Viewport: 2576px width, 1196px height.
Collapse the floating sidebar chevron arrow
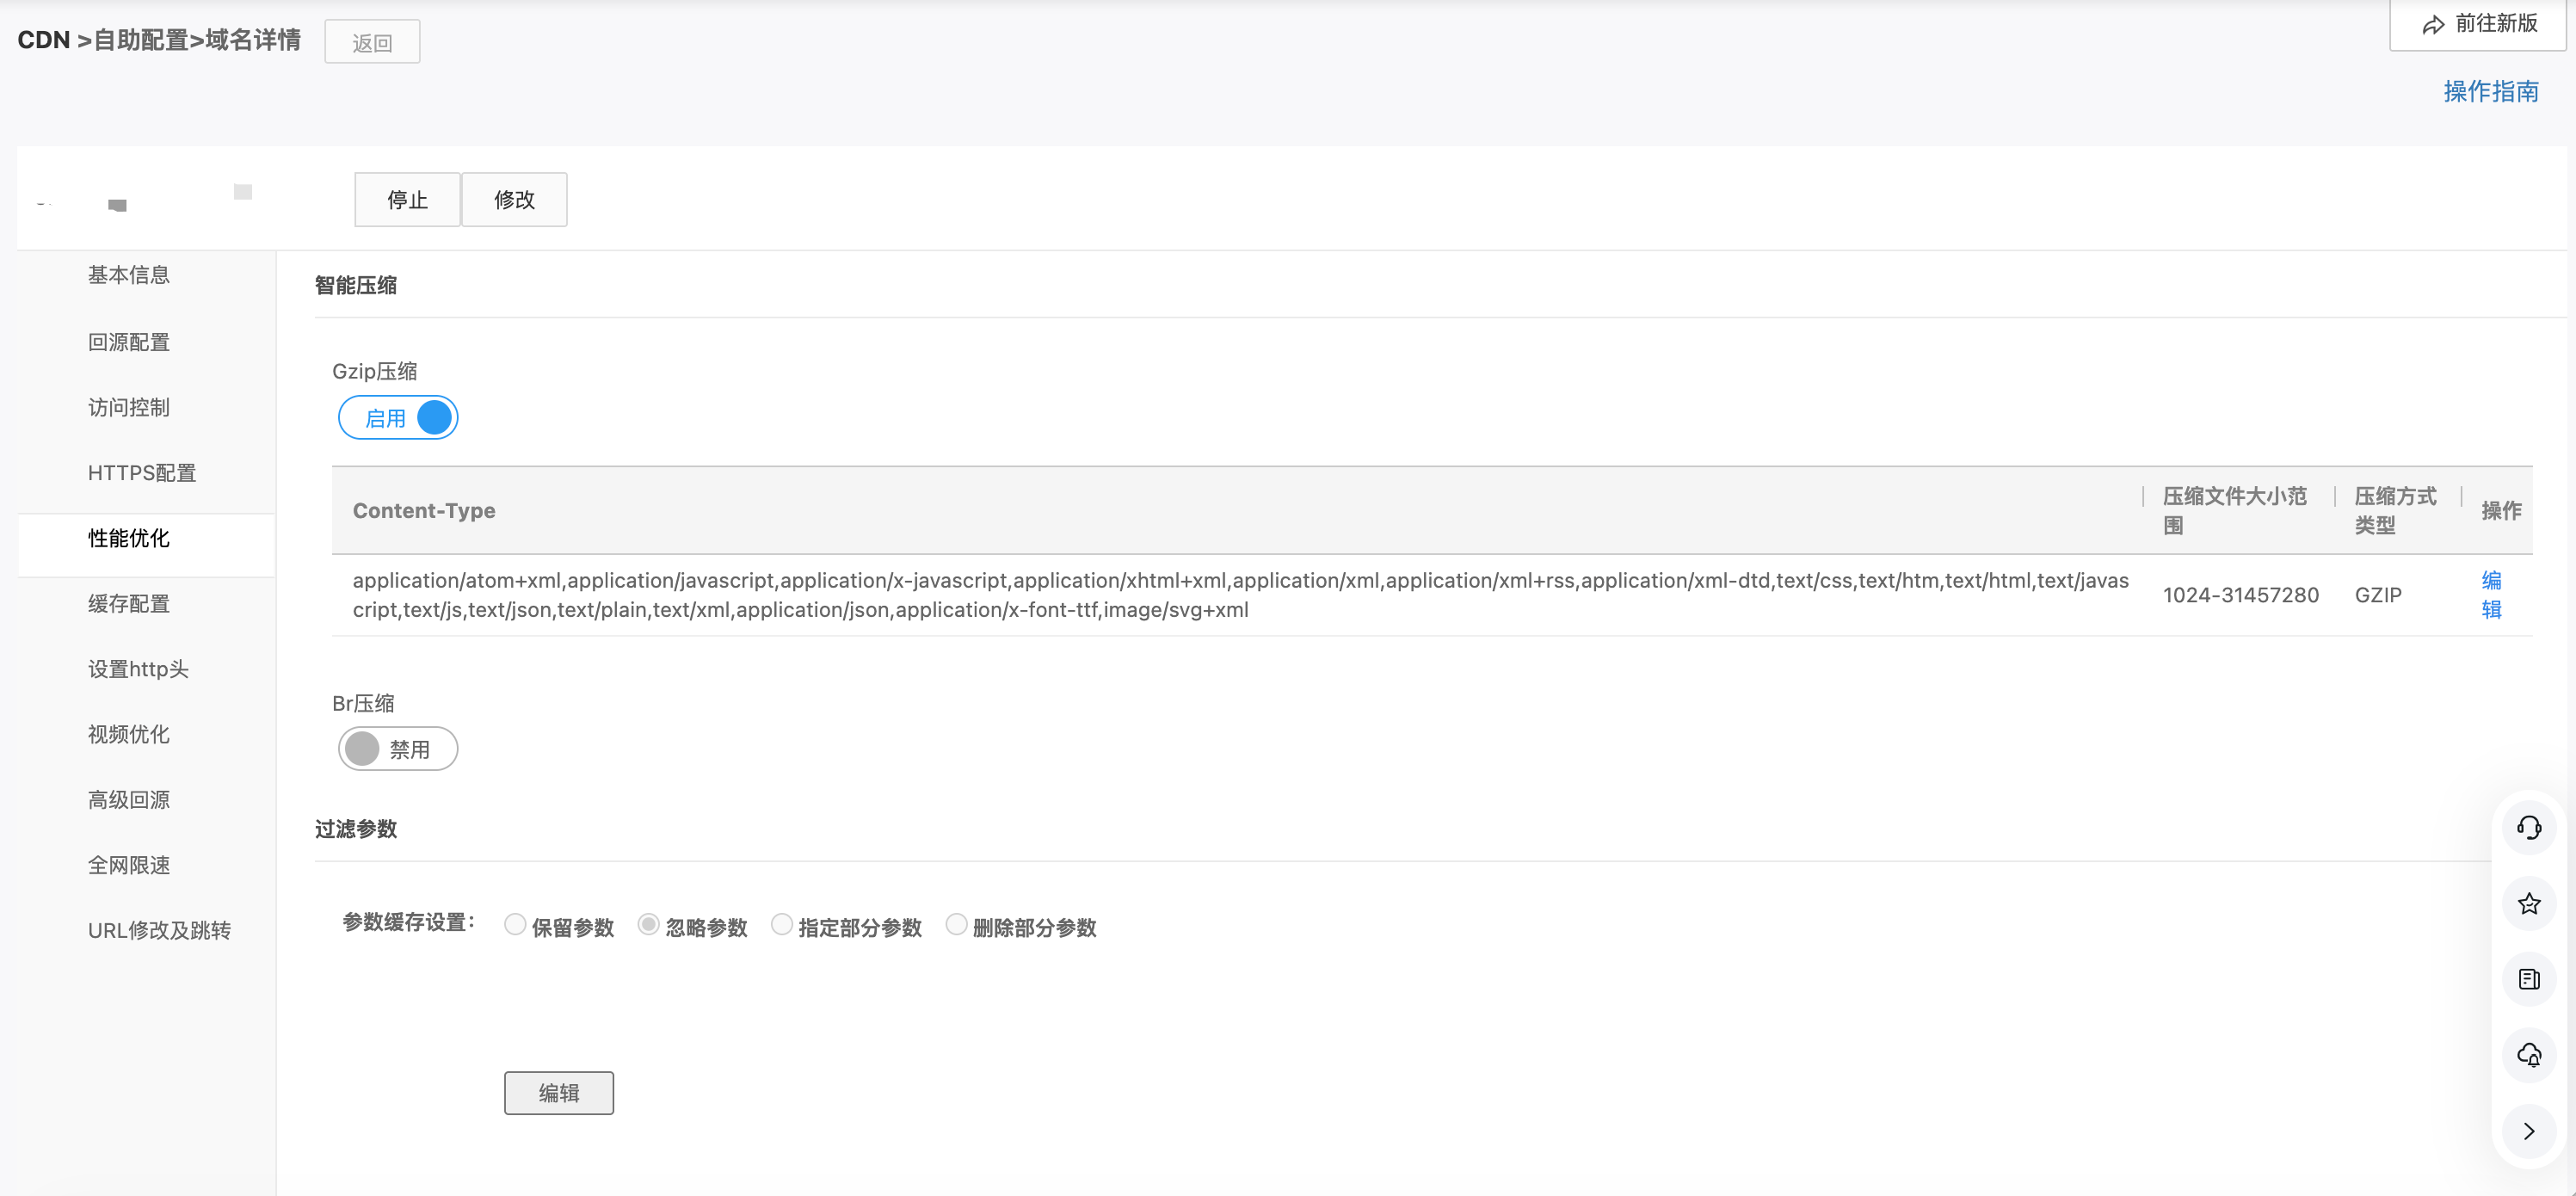coord(2528,1131)
